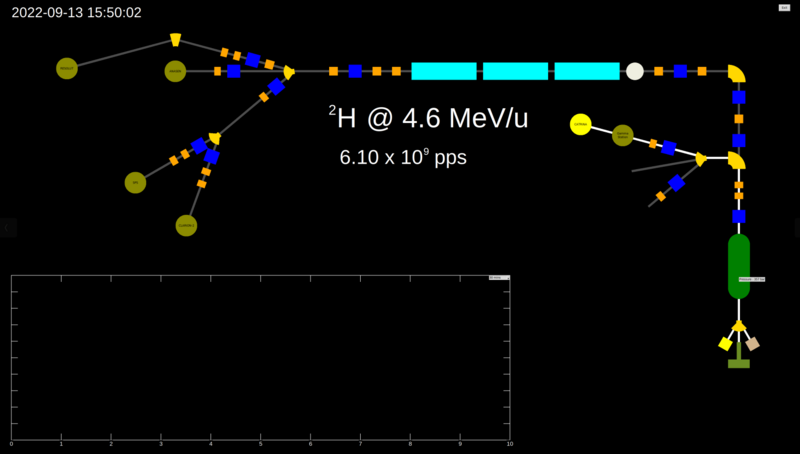Click orange element next to ANASEN circle
The height and width of the screenshot is (454, 800).
(217, 71)
